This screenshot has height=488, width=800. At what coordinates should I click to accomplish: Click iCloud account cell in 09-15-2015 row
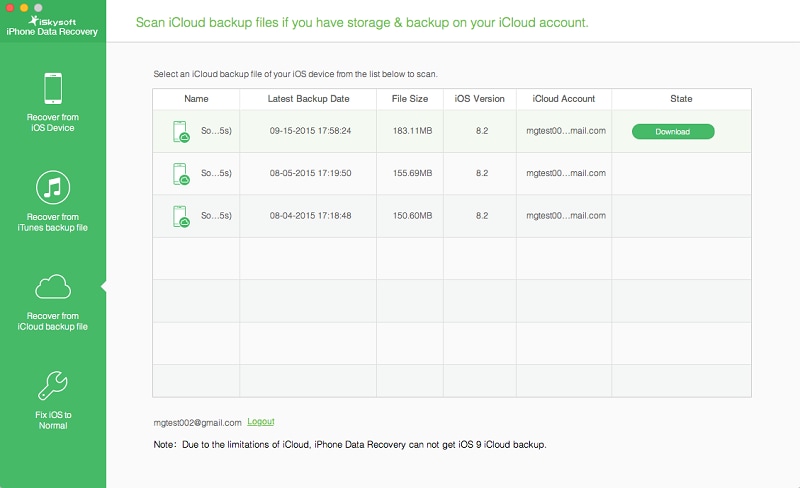(x=566, y=131)
